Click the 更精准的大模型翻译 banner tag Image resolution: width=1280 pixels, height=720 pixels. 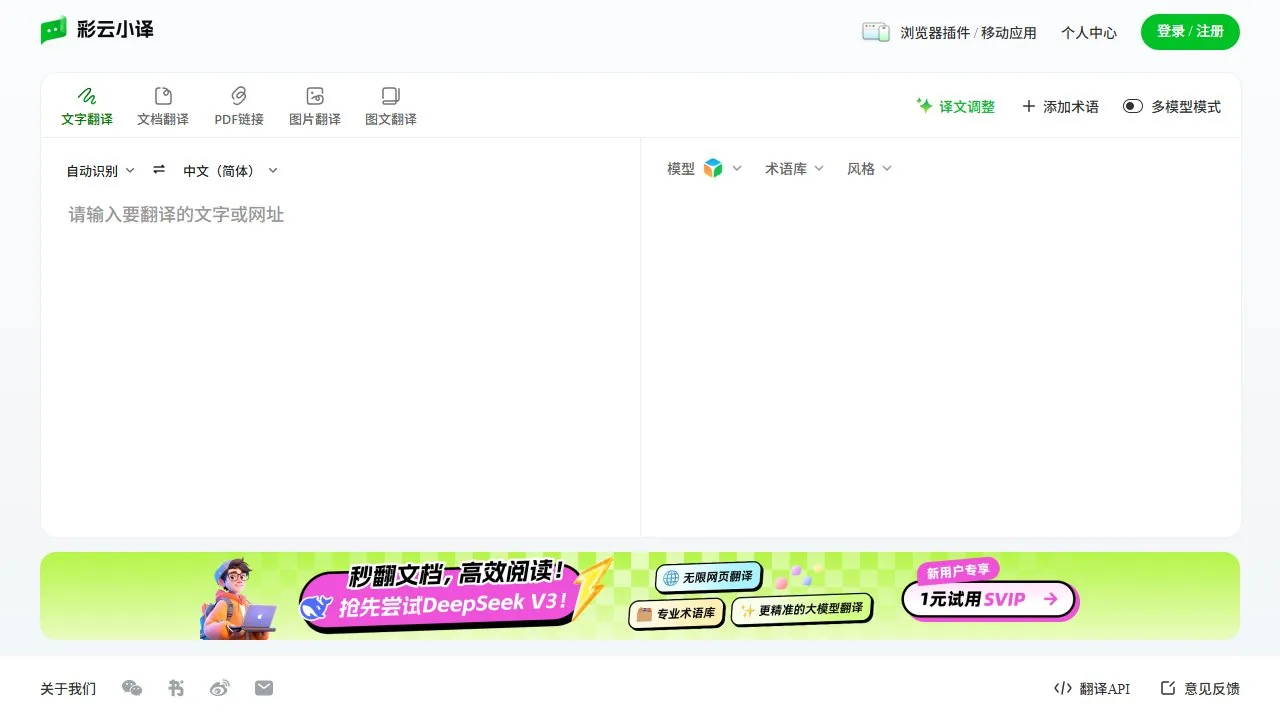pos(803,609)
